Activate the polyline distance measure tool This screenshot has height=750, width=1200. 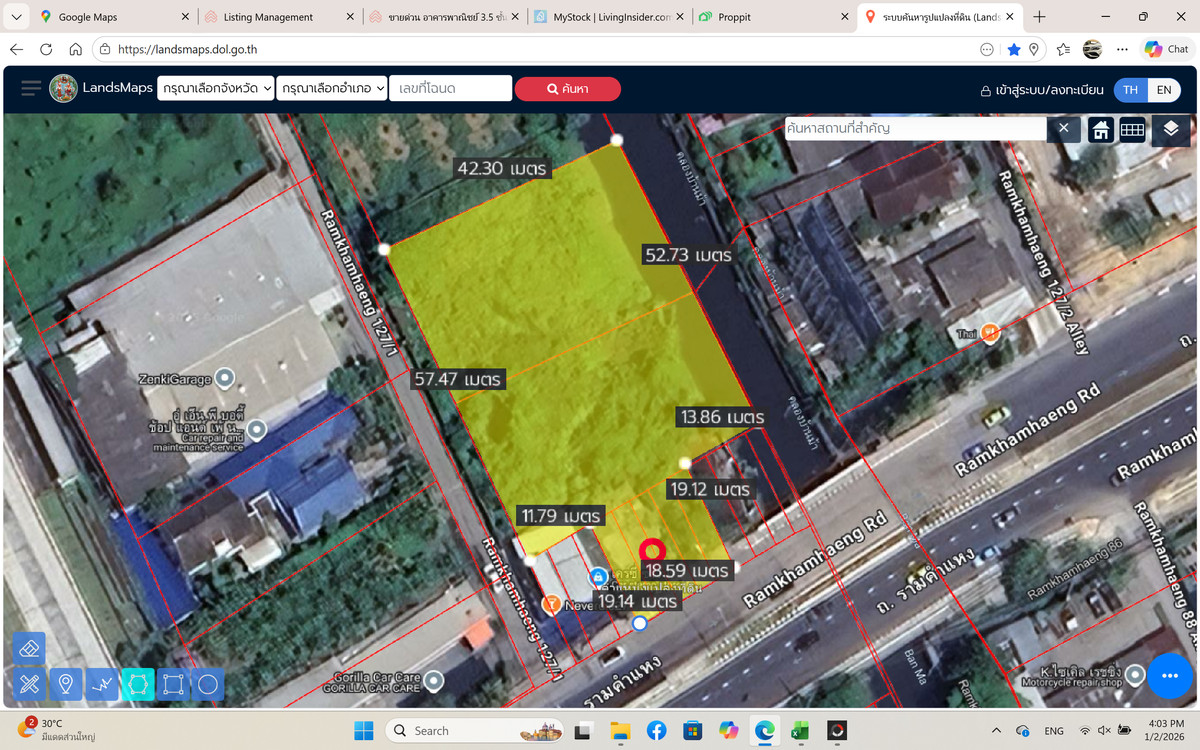click(x=102, y=685)
